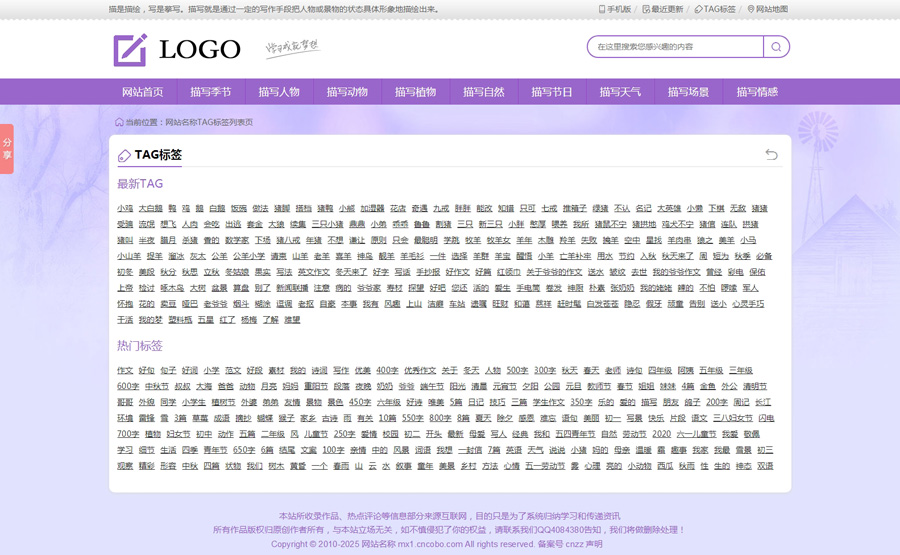Click the tag icon beside TAG标签 heading

[124, 155]
